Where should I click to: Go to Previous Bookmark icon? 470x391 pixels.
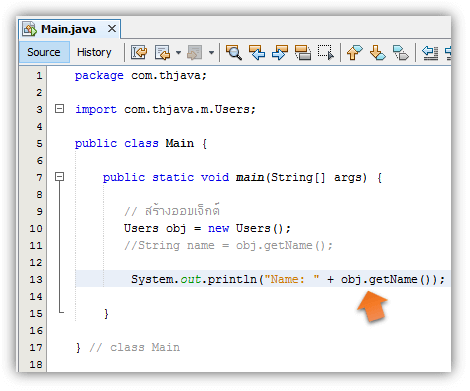click(355, 53)
